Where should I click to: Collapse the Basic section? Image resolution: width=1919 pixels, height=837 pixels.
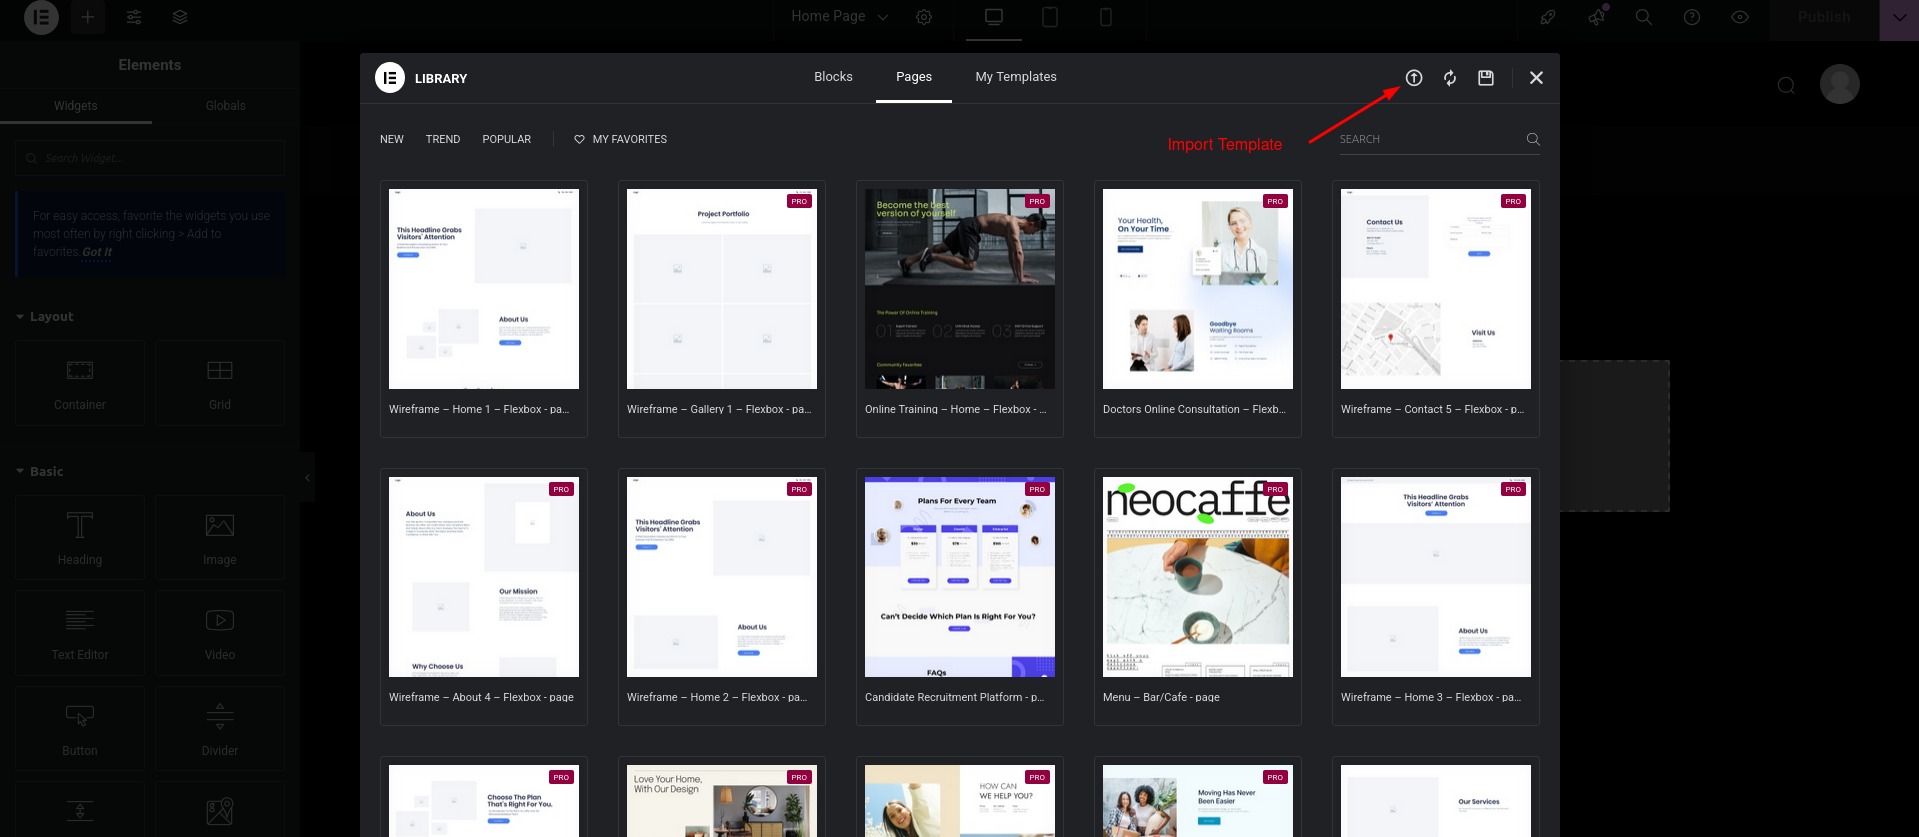pos(40,471)
